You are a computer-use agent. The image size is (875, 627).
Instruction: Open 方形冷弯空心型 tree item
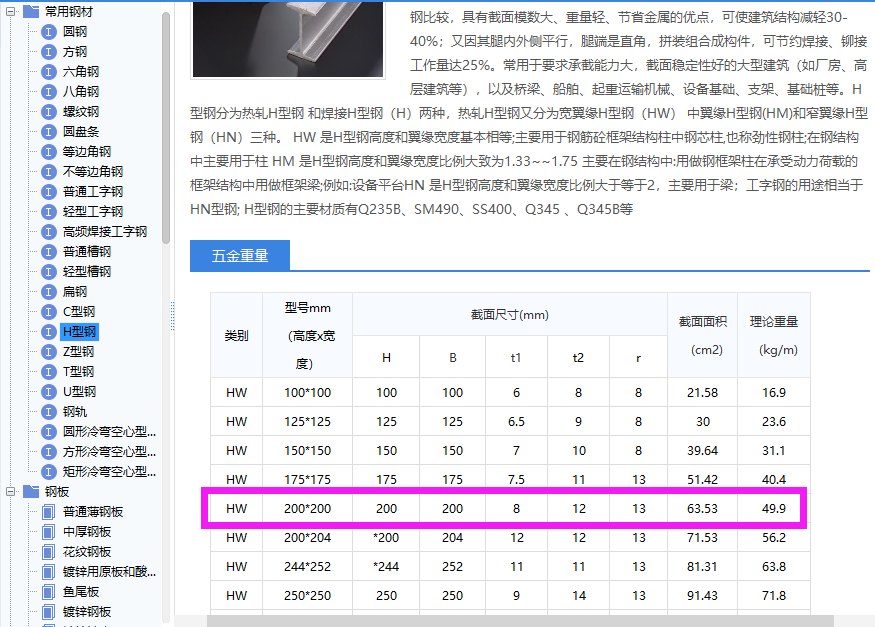pyautogui.click(x=109, y=452)
